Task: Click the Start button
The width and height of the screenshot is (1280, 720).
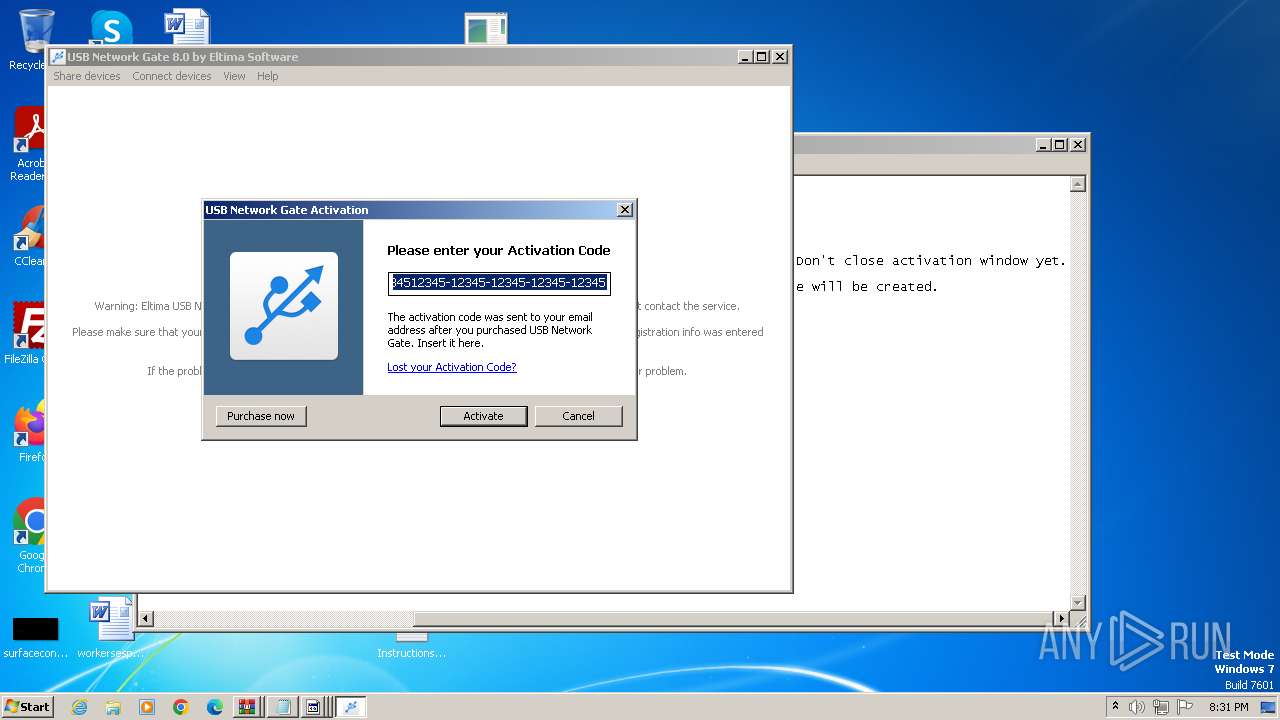Action: [27, 707]
